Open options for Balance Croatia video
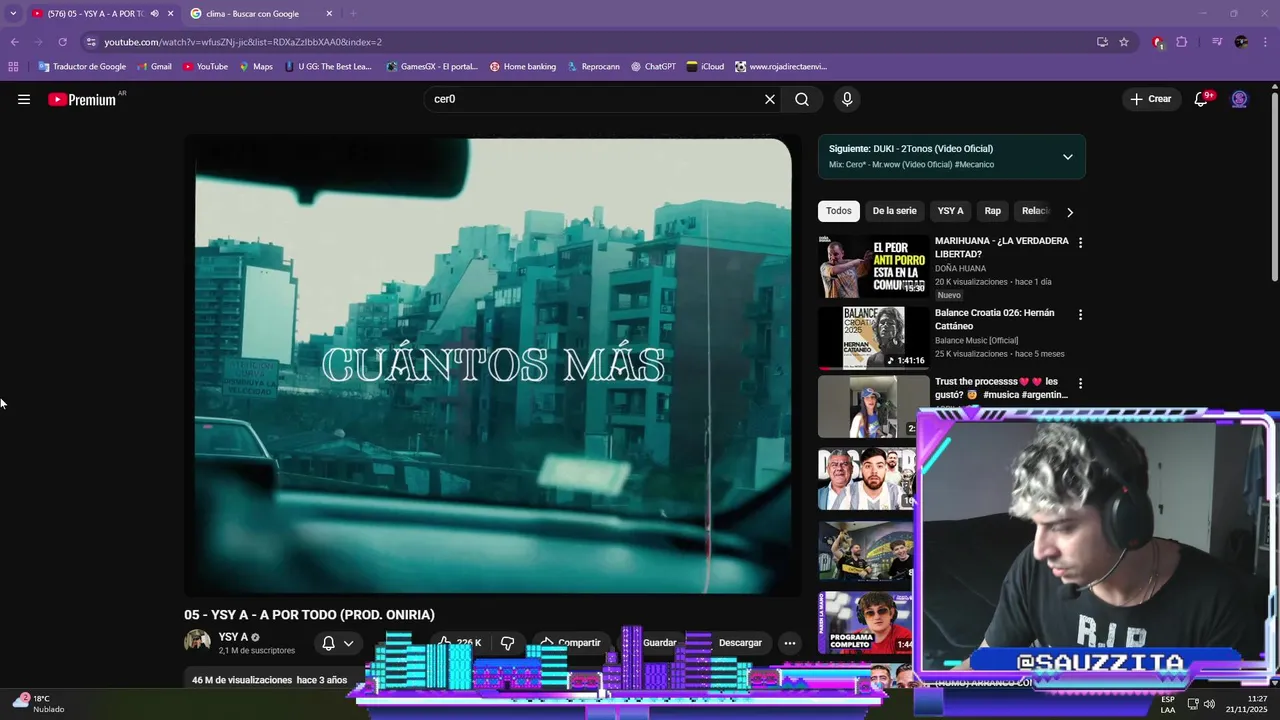Screen dimensions: 1280x720 pos(1080,315)
